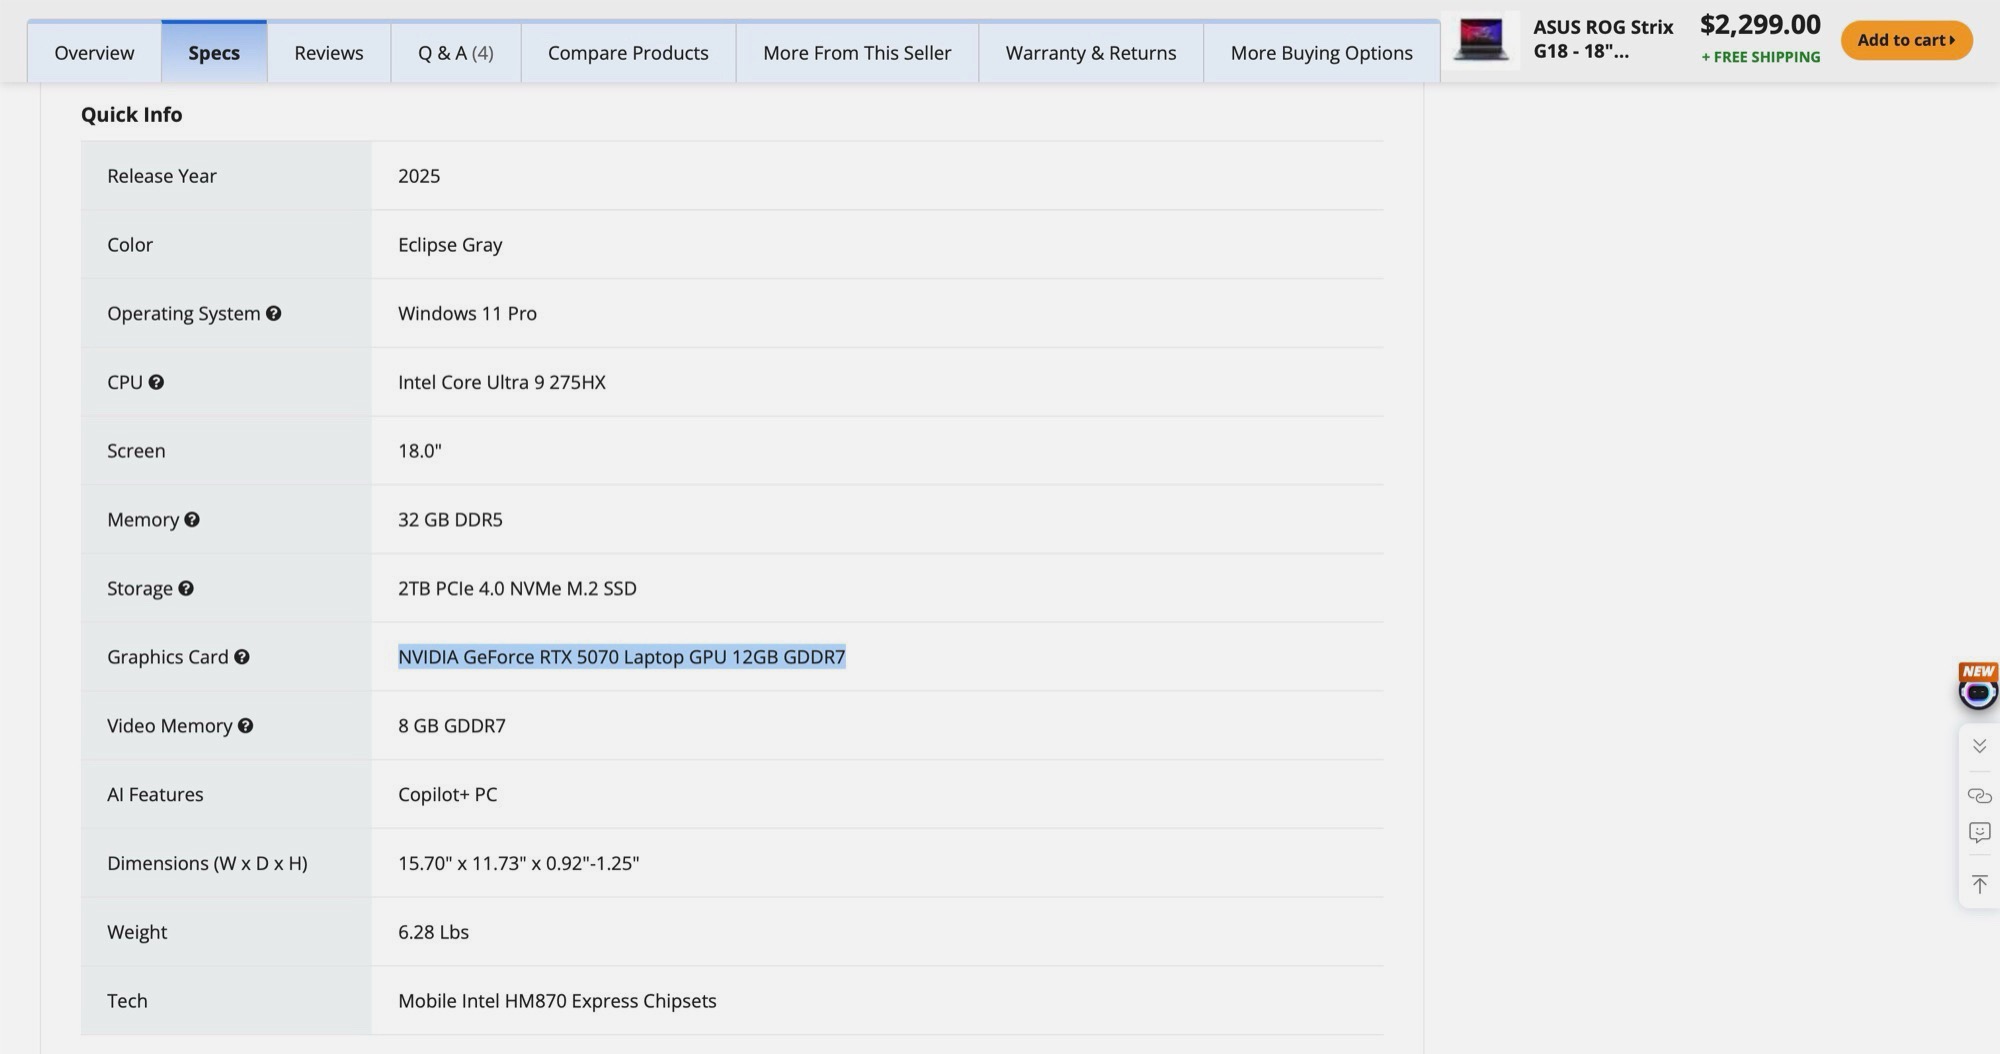The height and width of the screenshot is (1054, 2000).
Task: Click the chain link icon in the side toolbar
Action: tap(1979, 796)
